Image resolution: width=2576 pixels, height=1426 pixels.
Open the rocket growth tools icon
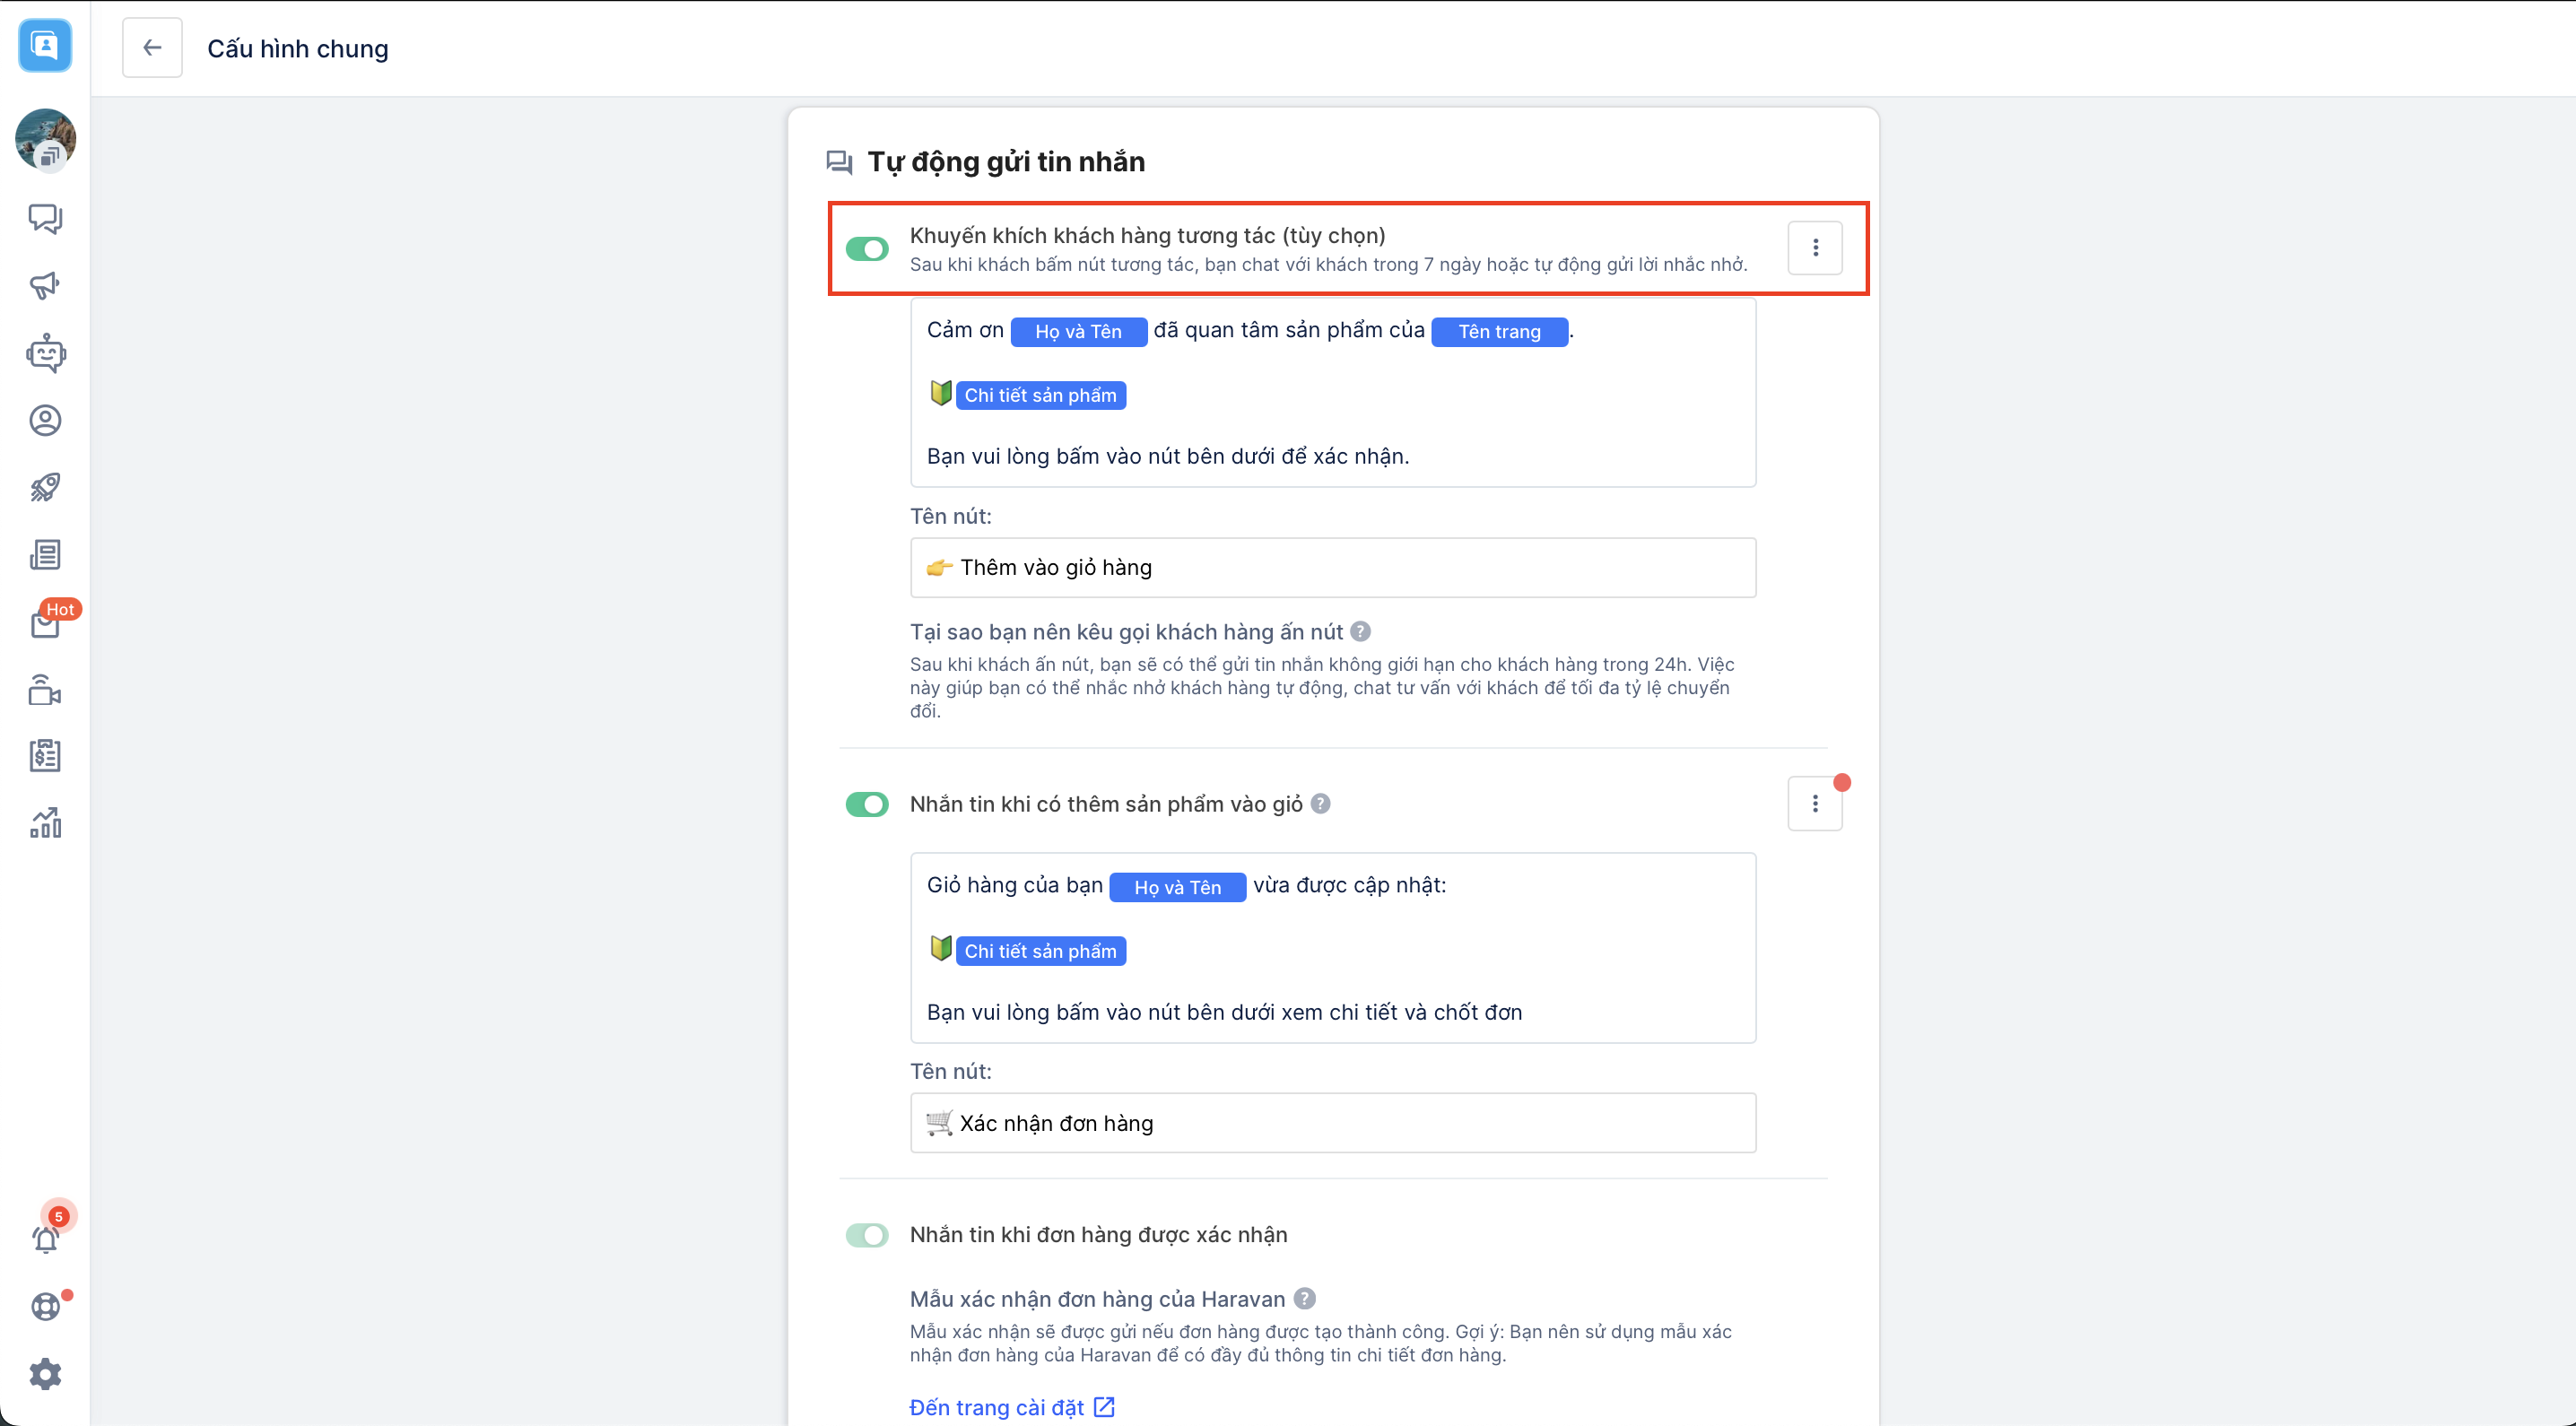(x=45, y=487)
